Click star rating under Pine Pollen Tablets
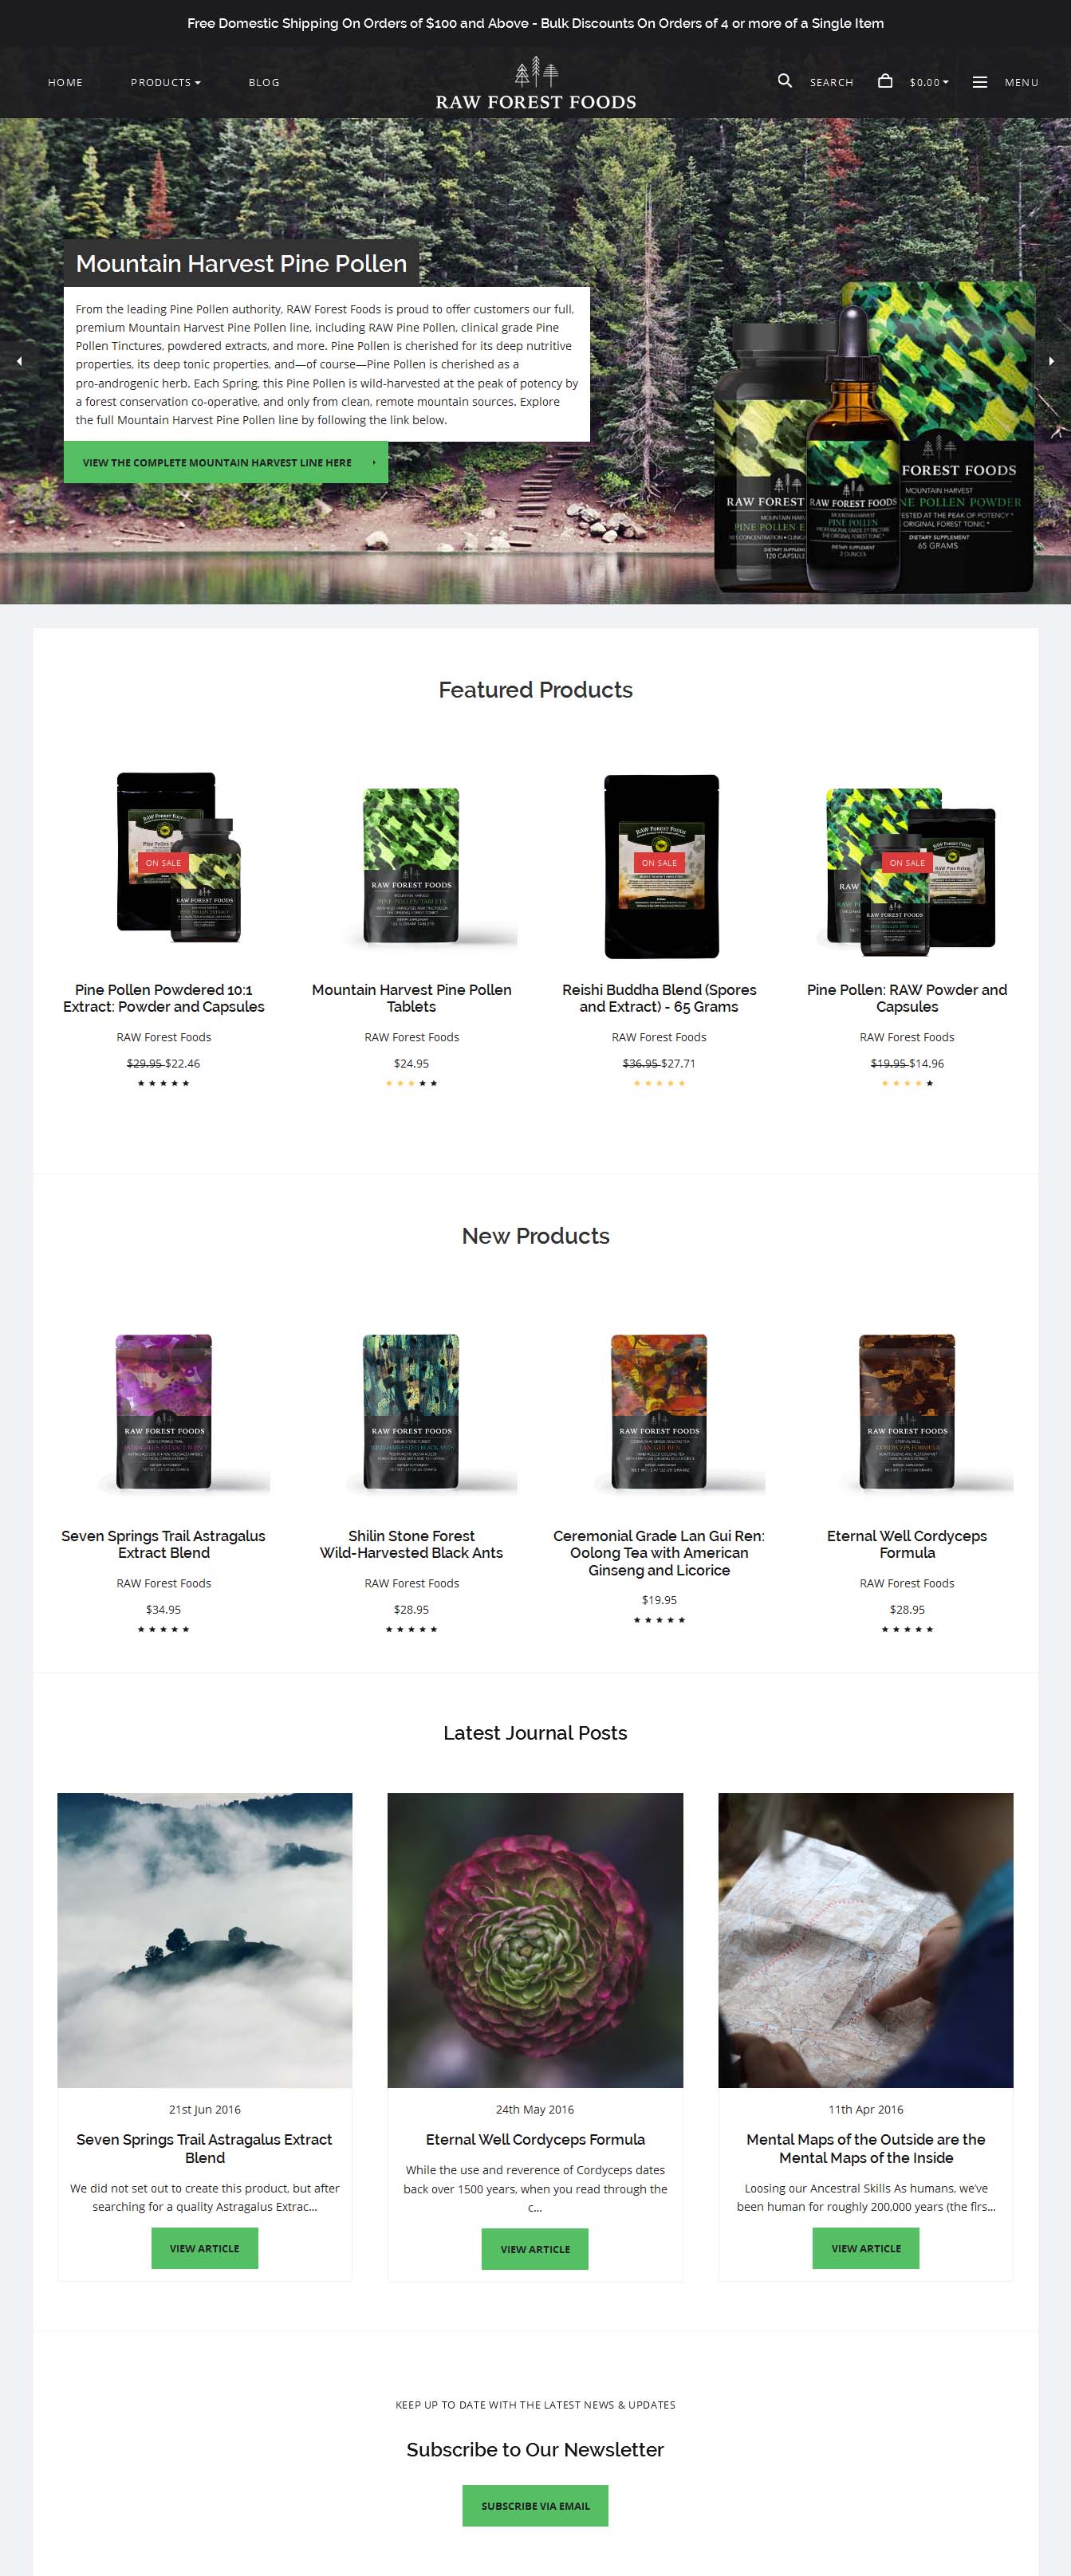Viewport: 1071px width, 2576px height. (411, 1083)
